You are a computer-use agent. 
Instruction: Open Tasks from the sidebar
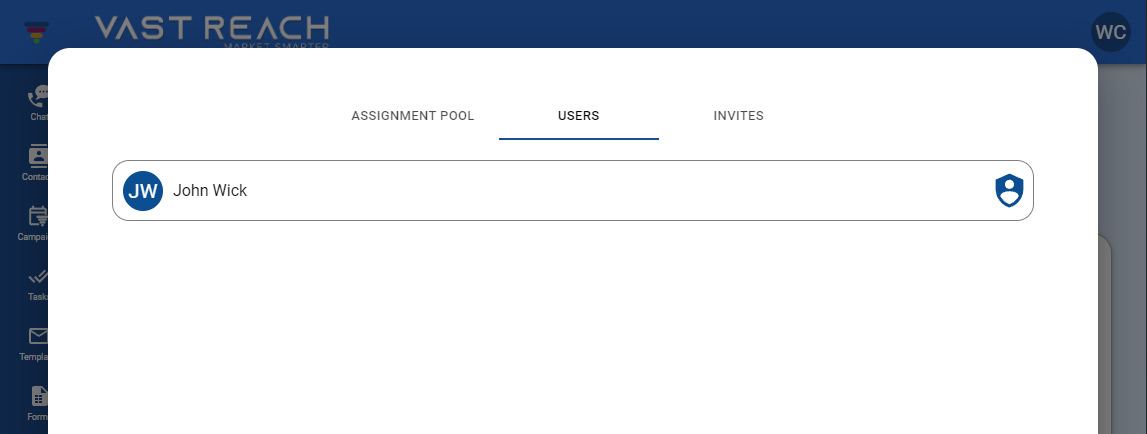click(x=38, y=283)
